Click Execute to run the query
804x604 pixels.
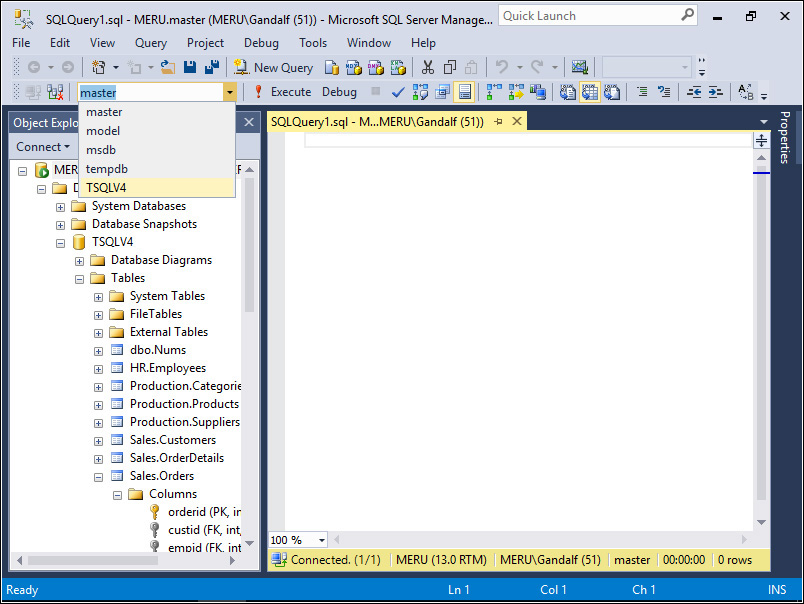click(x=282, y=92)
